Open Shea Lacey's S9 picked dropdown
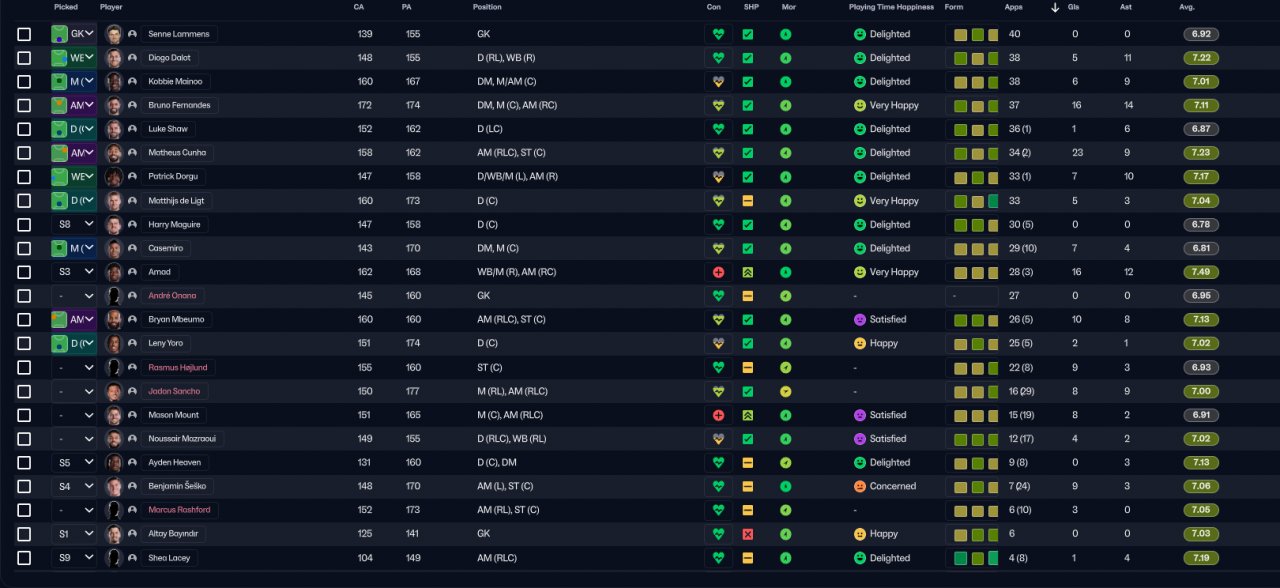 (x=74, y=558)
